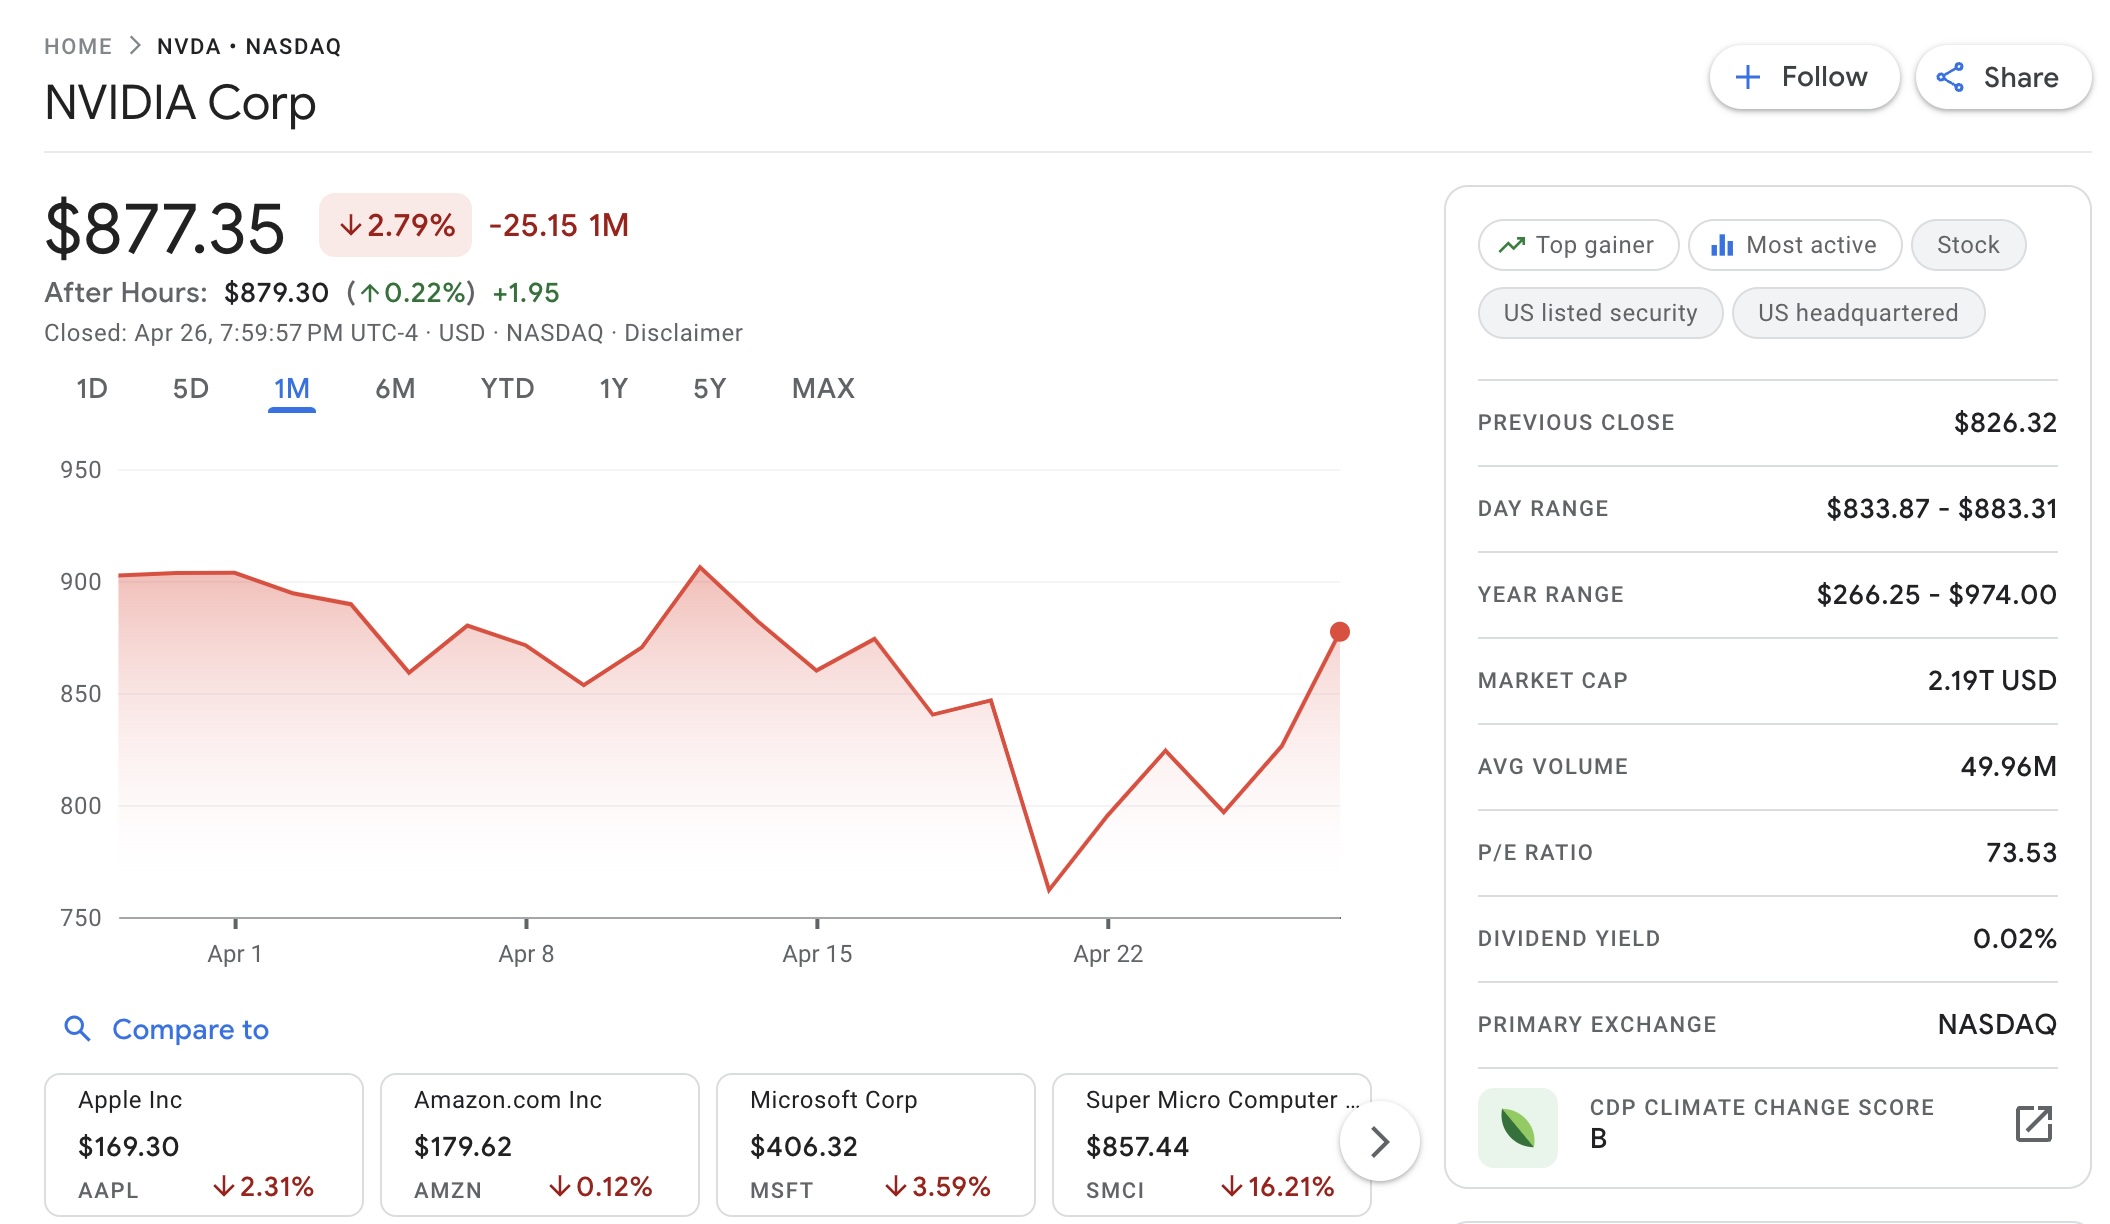Click the Apr 15 axis label
2110x1224 pixels.
coord(817,954)
